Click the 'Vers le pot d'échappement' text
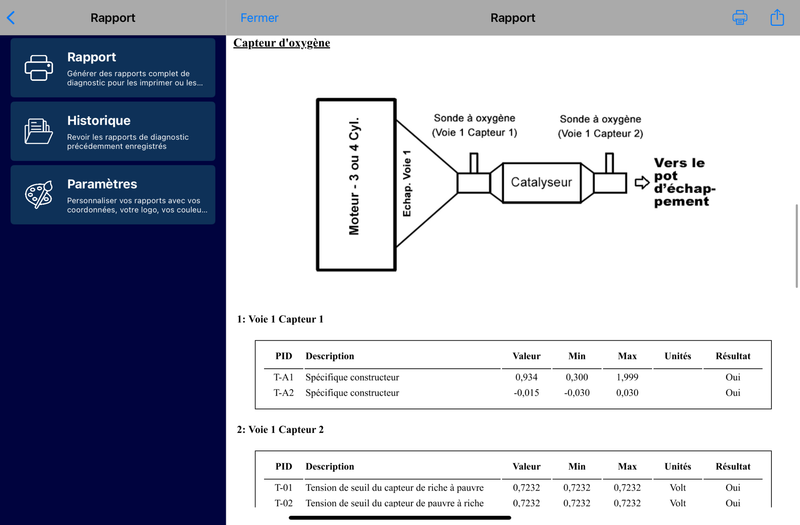The width and height of the screenshot is (800, 525). [x=685, y=182]
